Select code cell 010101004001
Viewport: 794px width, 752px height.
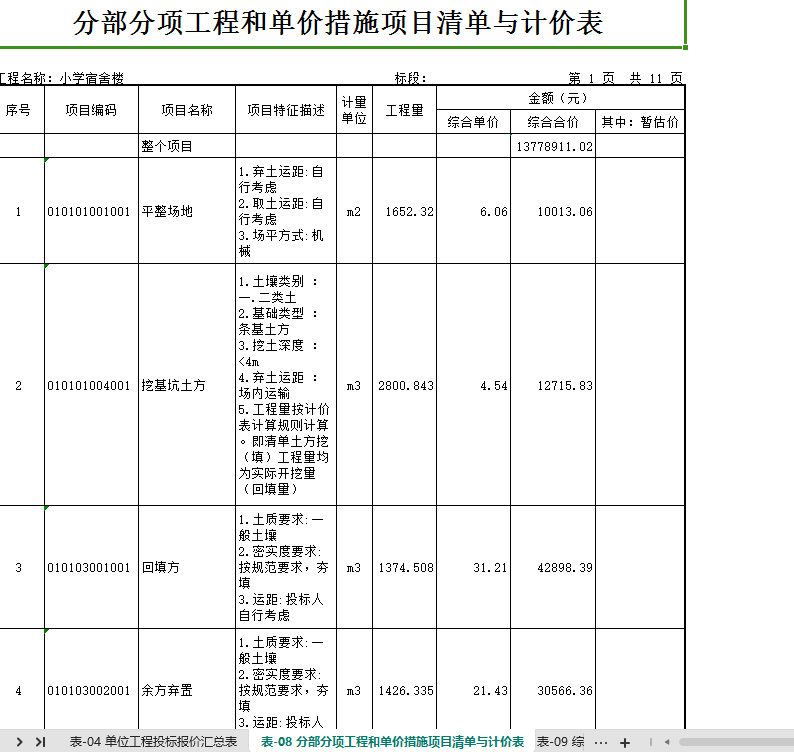click(x=91, y=385)
